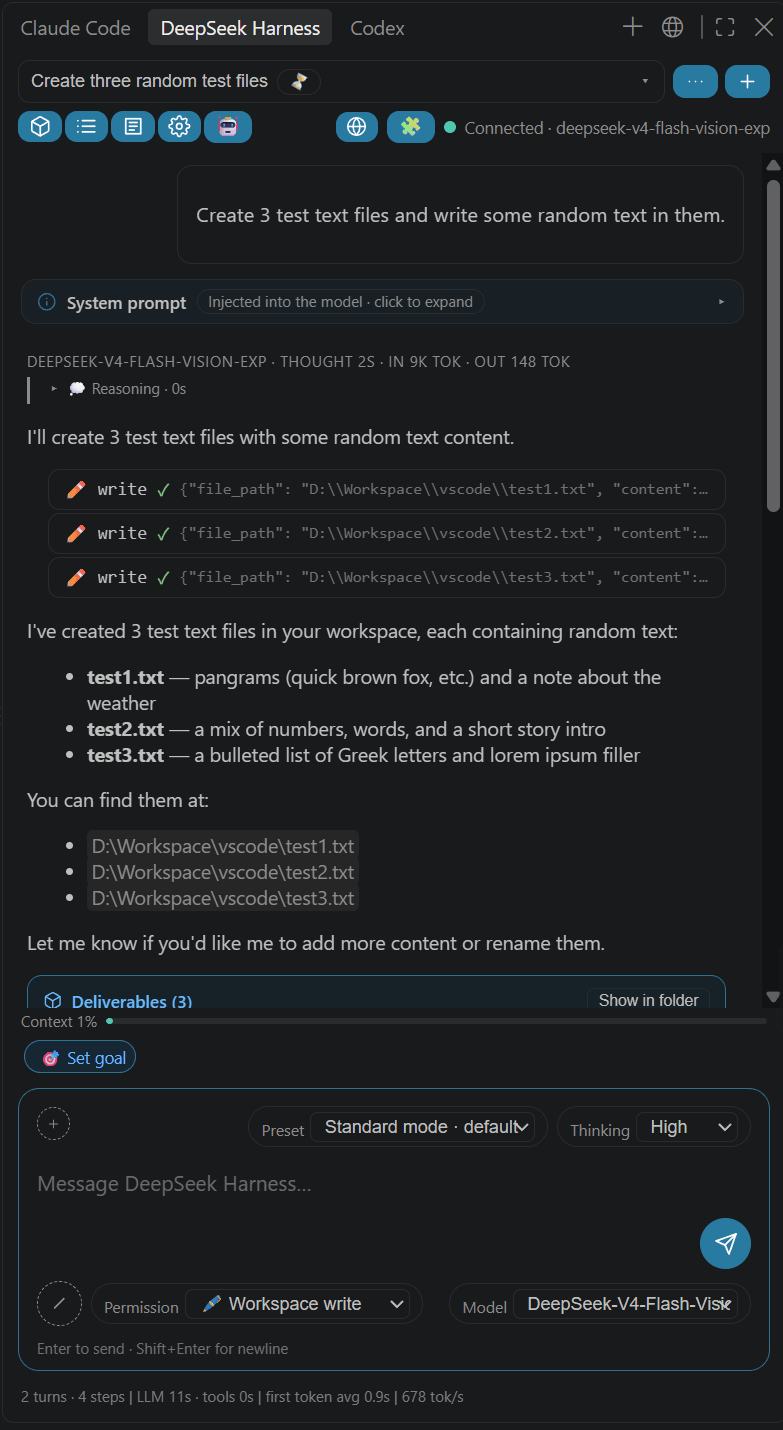Expand the Reasoning disclosure triangle
This screenshot has height=1430, width=783.
coord(54,389)
